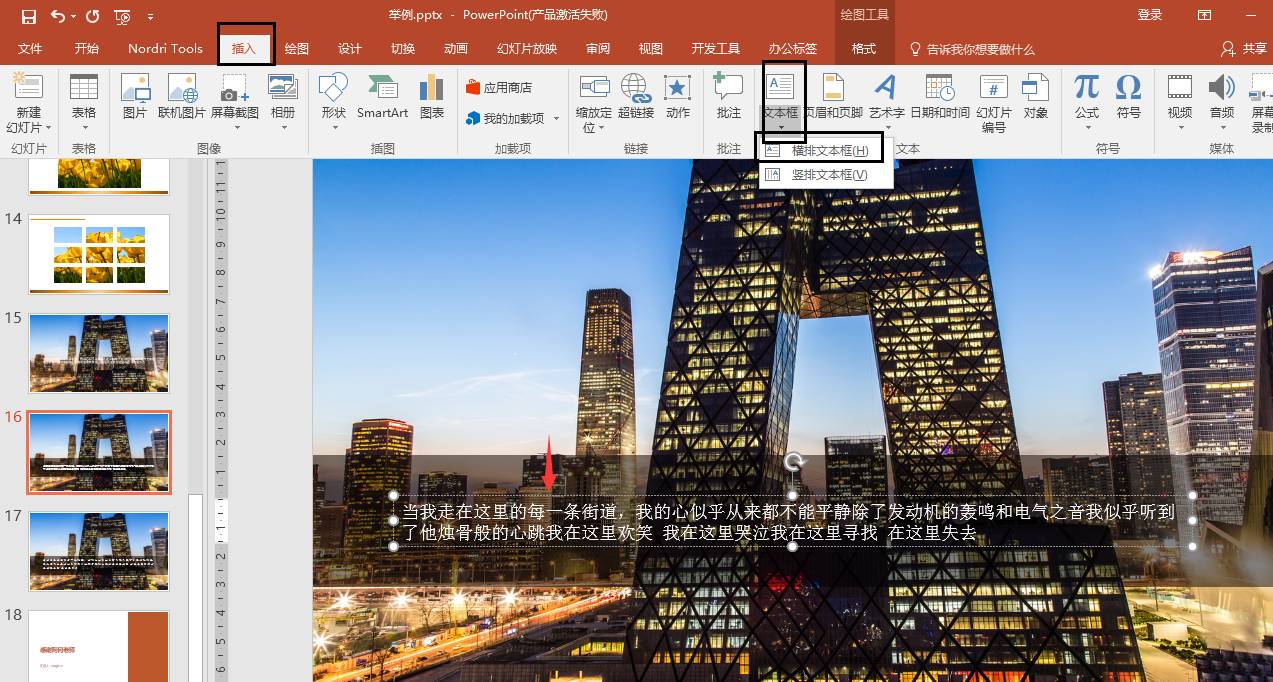Undo the last action
The image size is (1273, 682).
click(57, 16)
